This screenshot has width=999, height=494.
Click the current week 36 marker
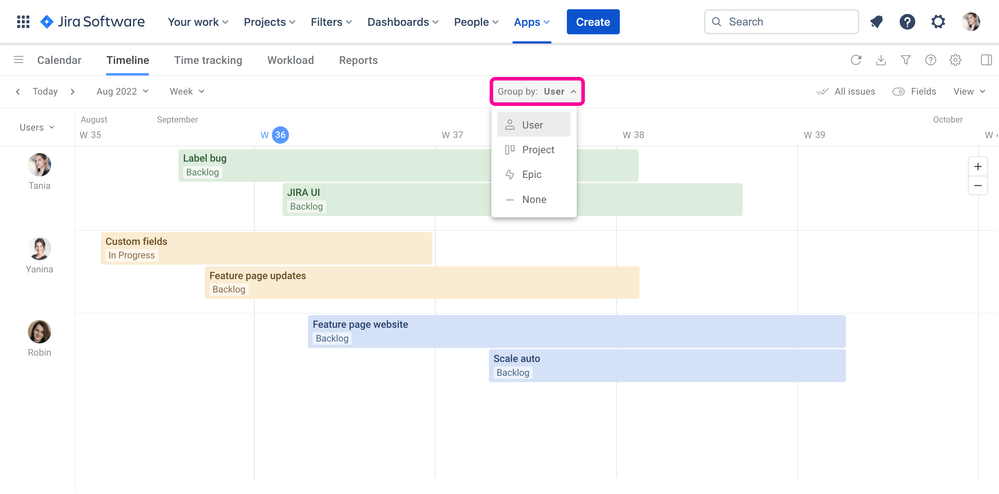click(280, 135)
